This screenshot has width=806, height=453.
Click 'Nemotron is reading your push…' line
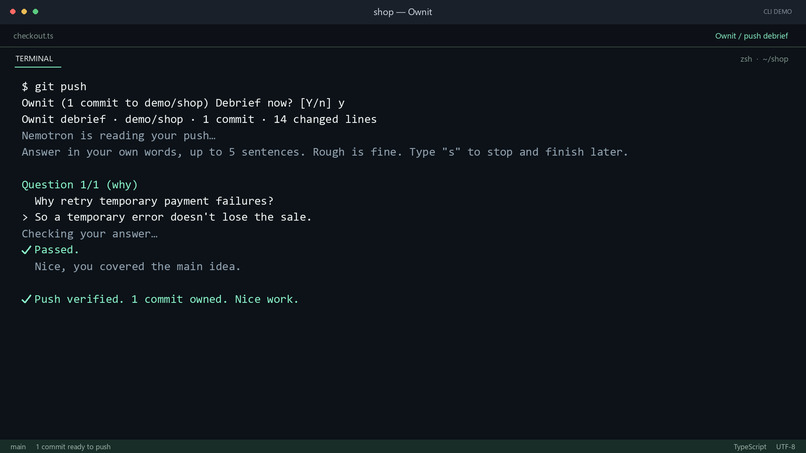coord(118,136)
